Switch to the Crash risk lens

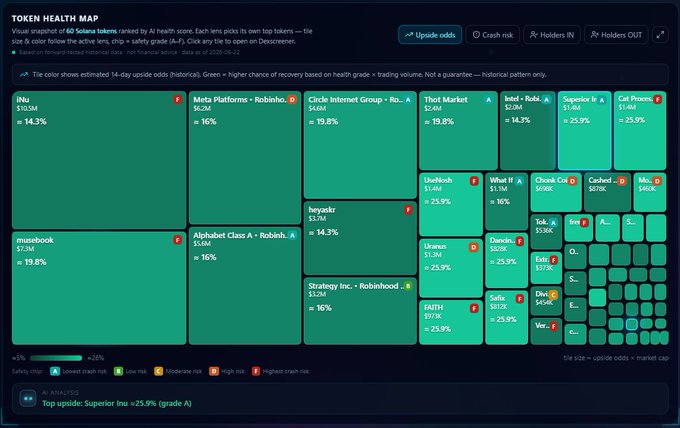[493, 35]
